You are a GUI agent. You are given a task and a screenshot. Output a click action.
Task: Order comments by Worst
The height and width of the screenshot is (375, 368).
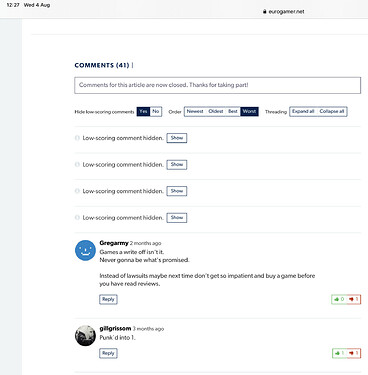click(249, 111)
